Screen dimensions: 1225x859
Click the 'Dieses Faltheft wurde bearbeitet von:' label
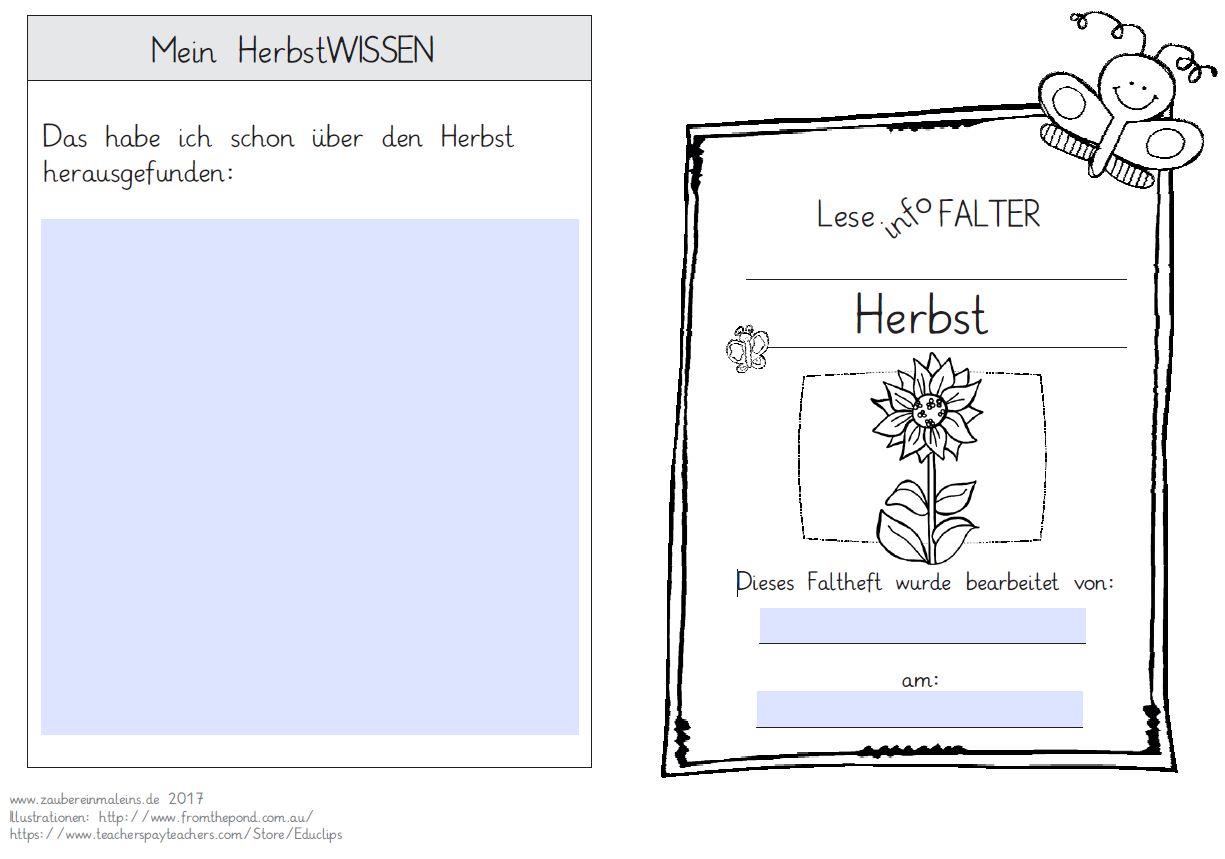925,582
